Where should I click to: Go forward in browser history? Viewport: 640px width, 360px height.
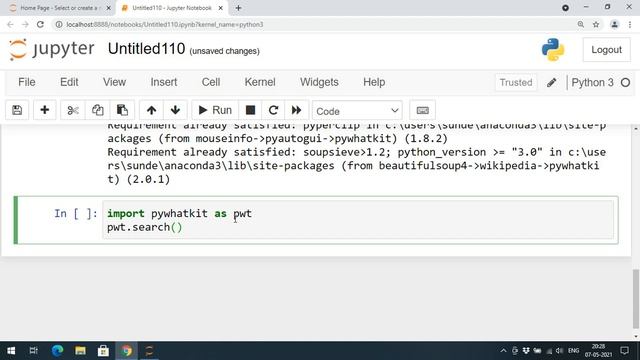(25, 24)
